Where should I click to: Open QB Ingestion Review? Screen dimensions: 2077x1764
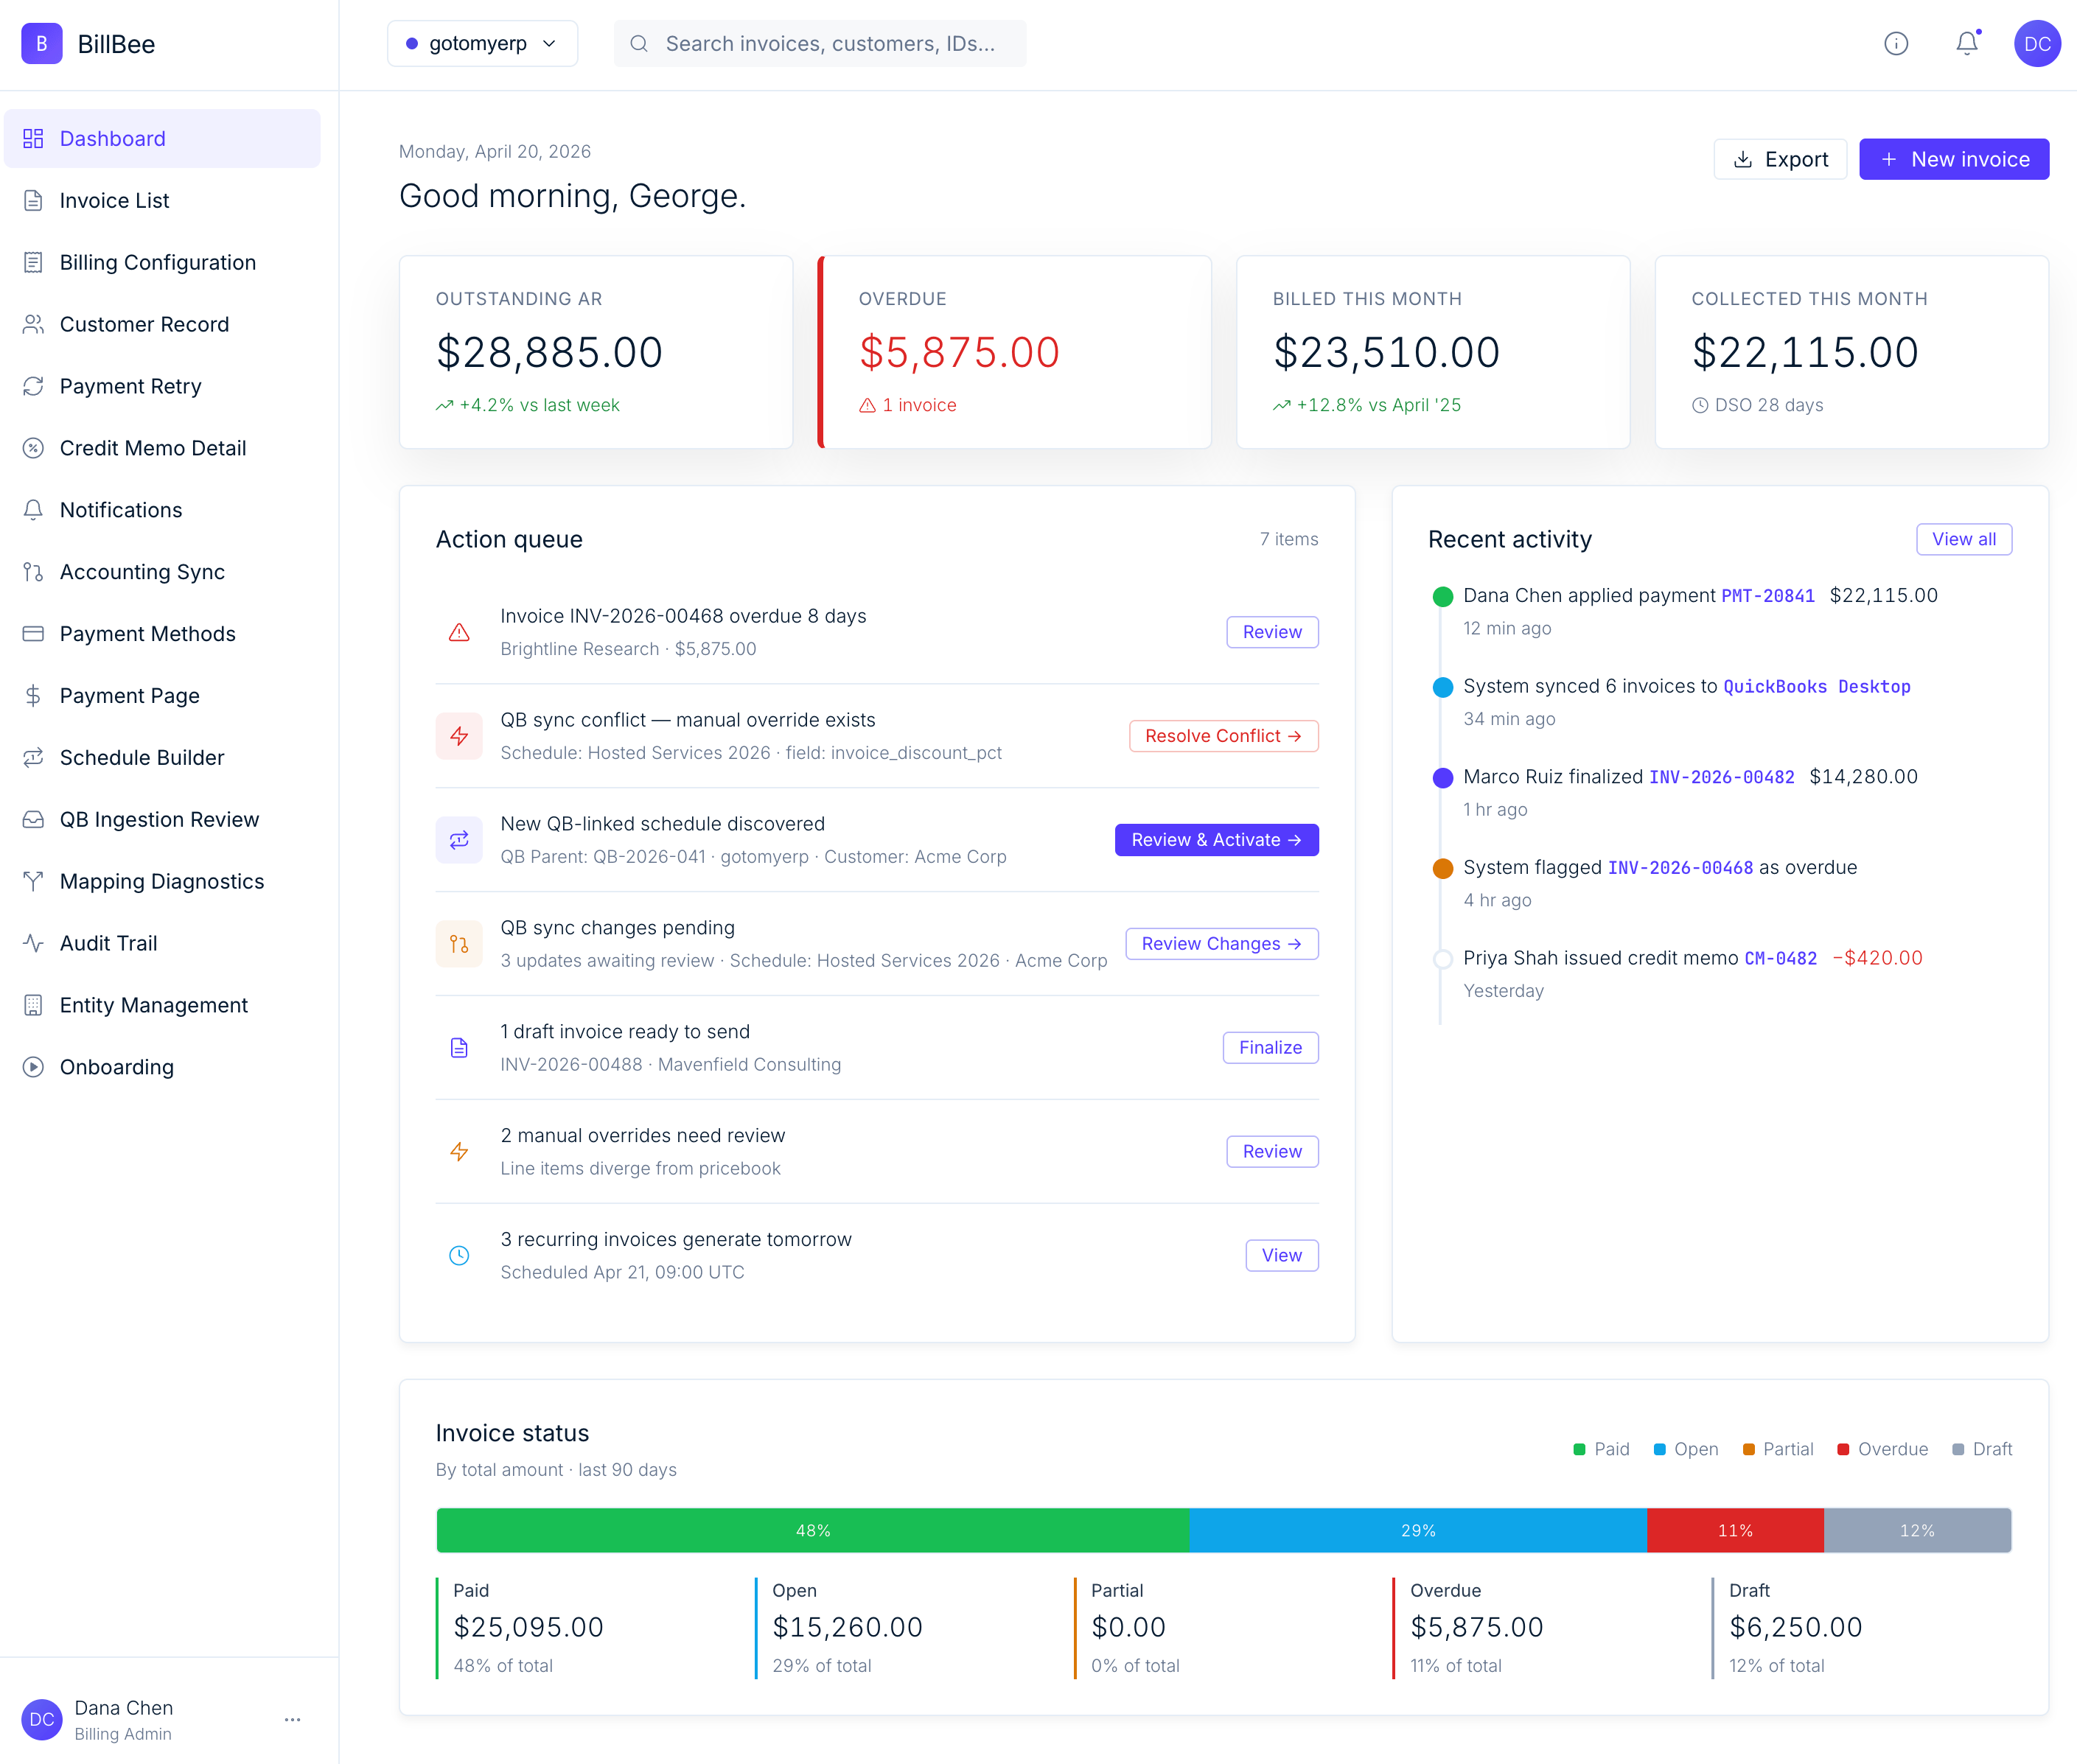(162, 820)
